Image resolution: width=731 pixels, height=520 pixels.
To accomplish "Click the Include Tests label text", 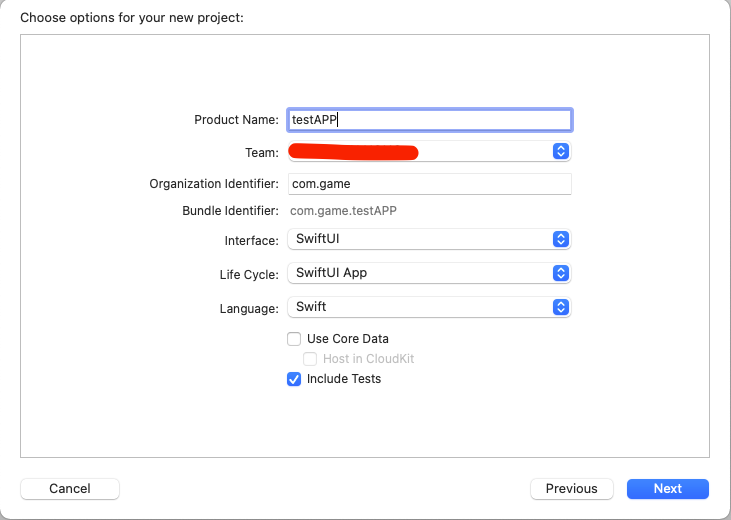I will pyautogui.click(x=344, y=379).
